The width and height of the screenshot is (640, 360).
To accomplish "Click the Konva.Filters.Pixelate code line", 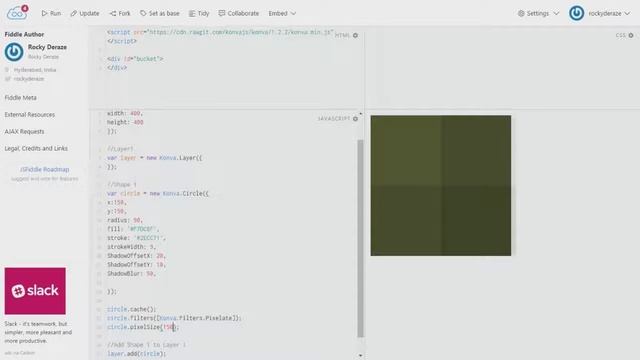I will tap(174, 318).
